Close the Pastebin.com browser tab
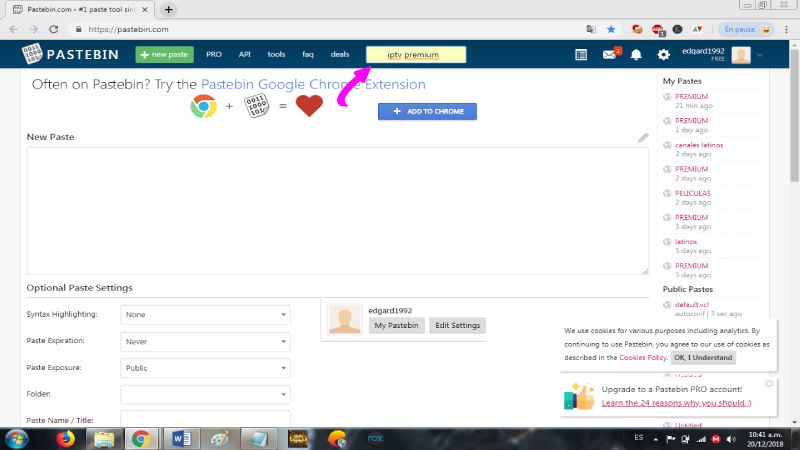Screen dimensions: 800x450 (x=145, y=10)
